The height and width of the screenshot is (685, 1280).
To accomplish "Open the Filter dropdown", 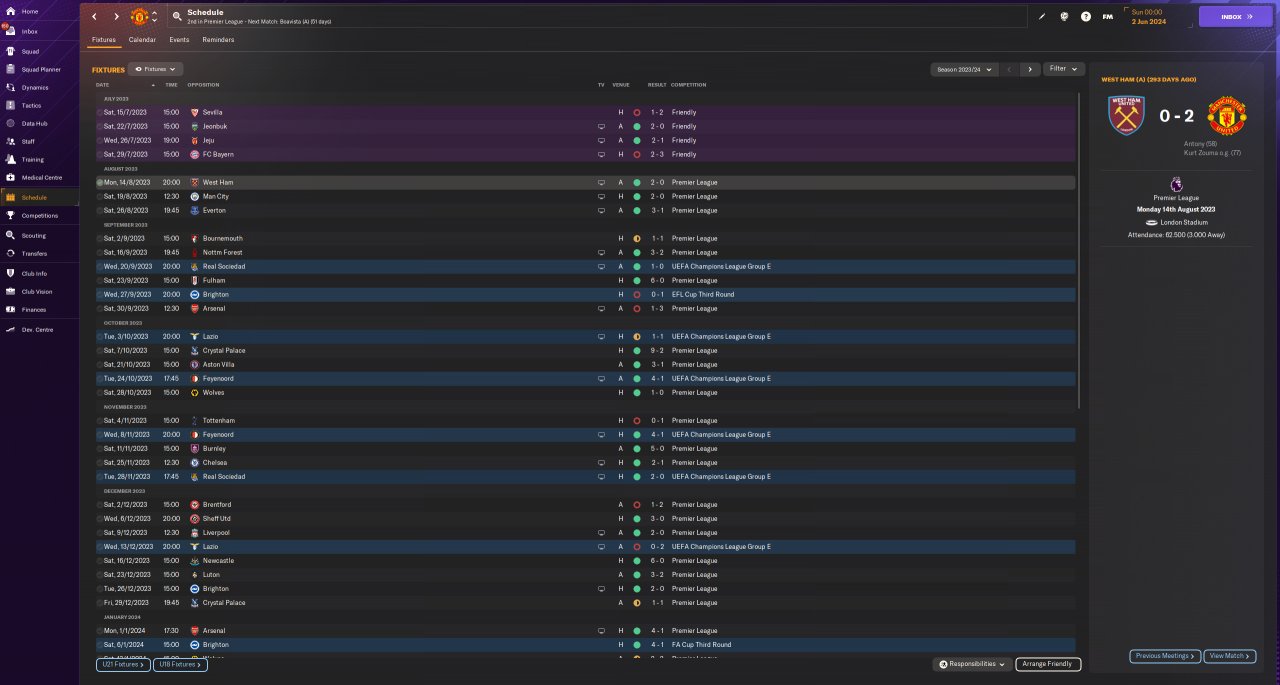I will point(1064,69).
